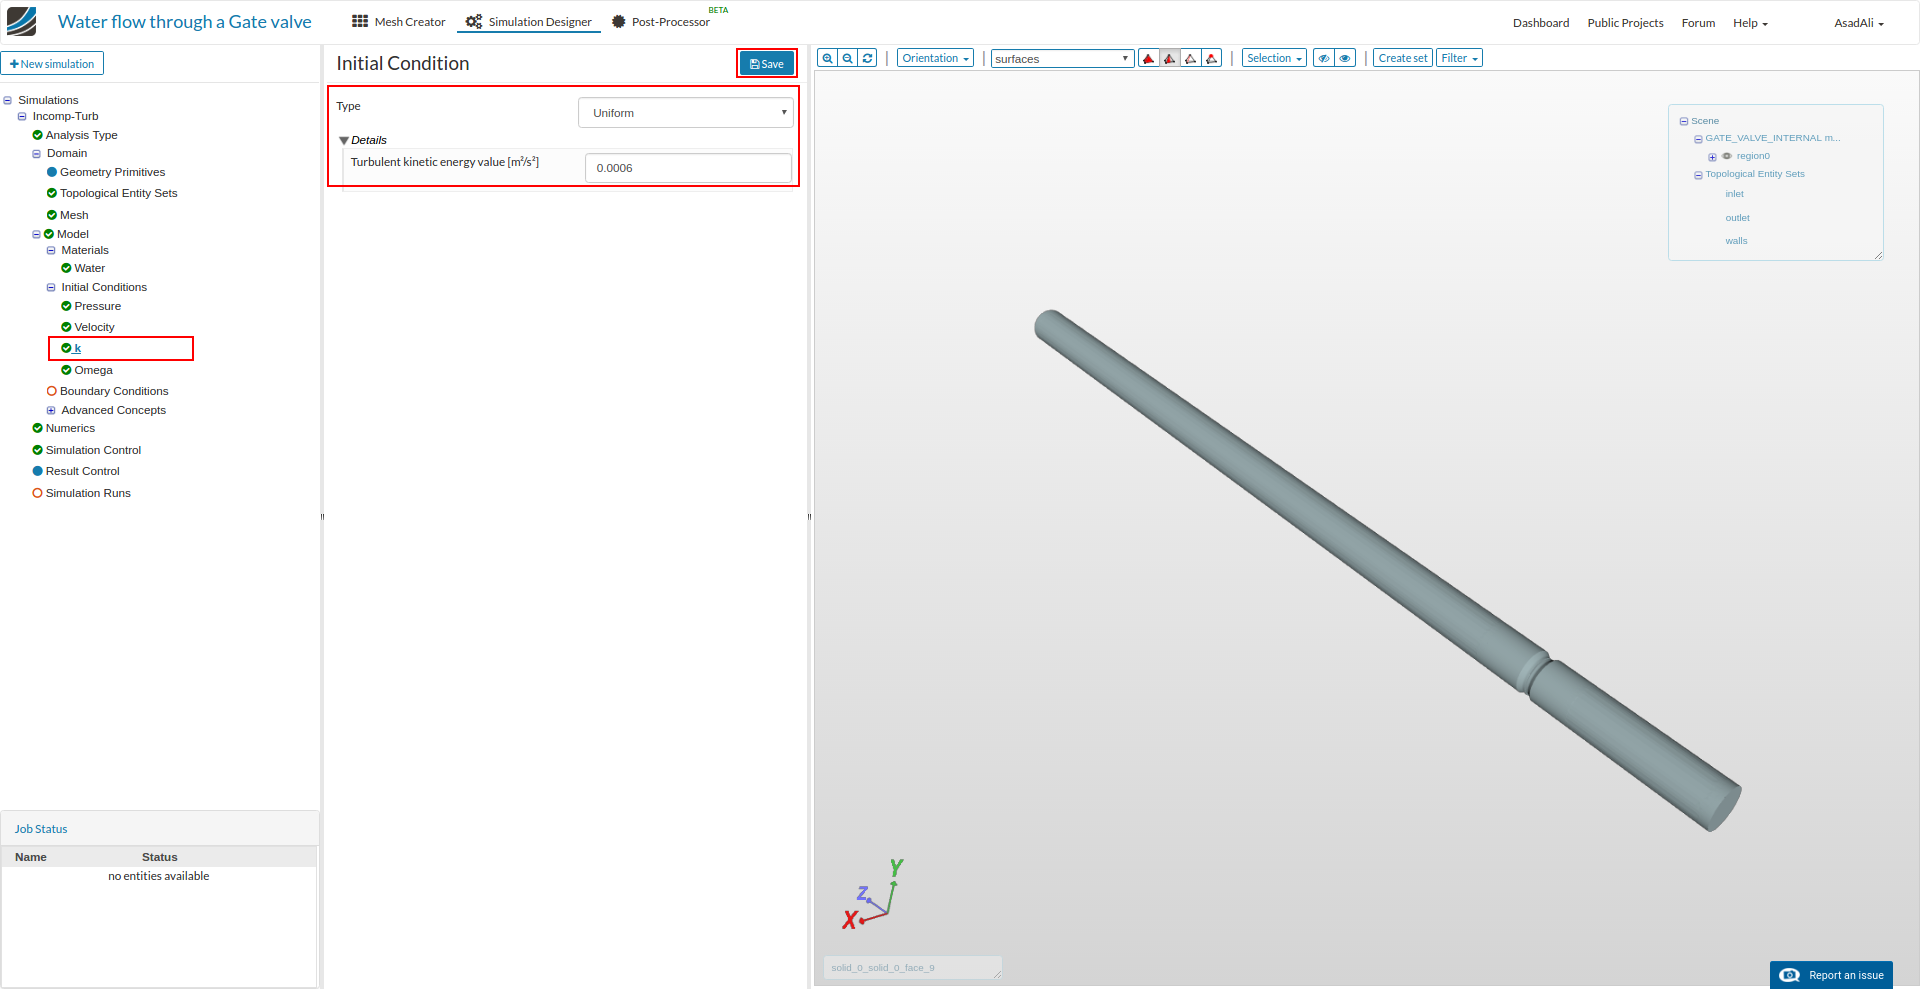
Task: Open the Filter dropdown
Action: [1459, 58]
